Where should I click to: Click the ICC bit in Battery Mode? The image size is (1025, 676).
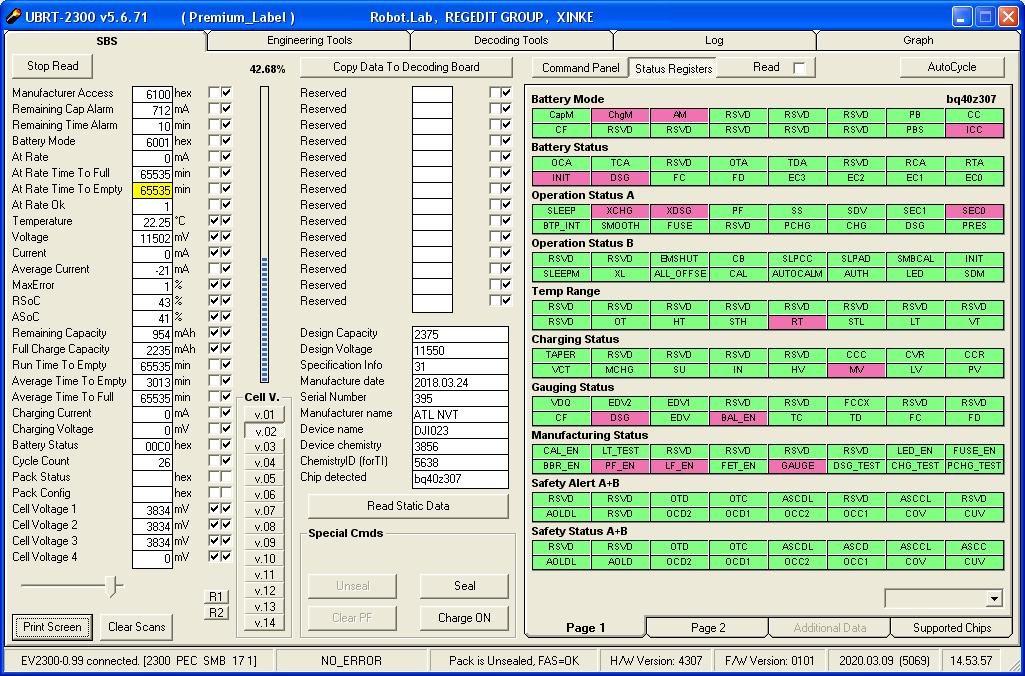tap(974, 130)
